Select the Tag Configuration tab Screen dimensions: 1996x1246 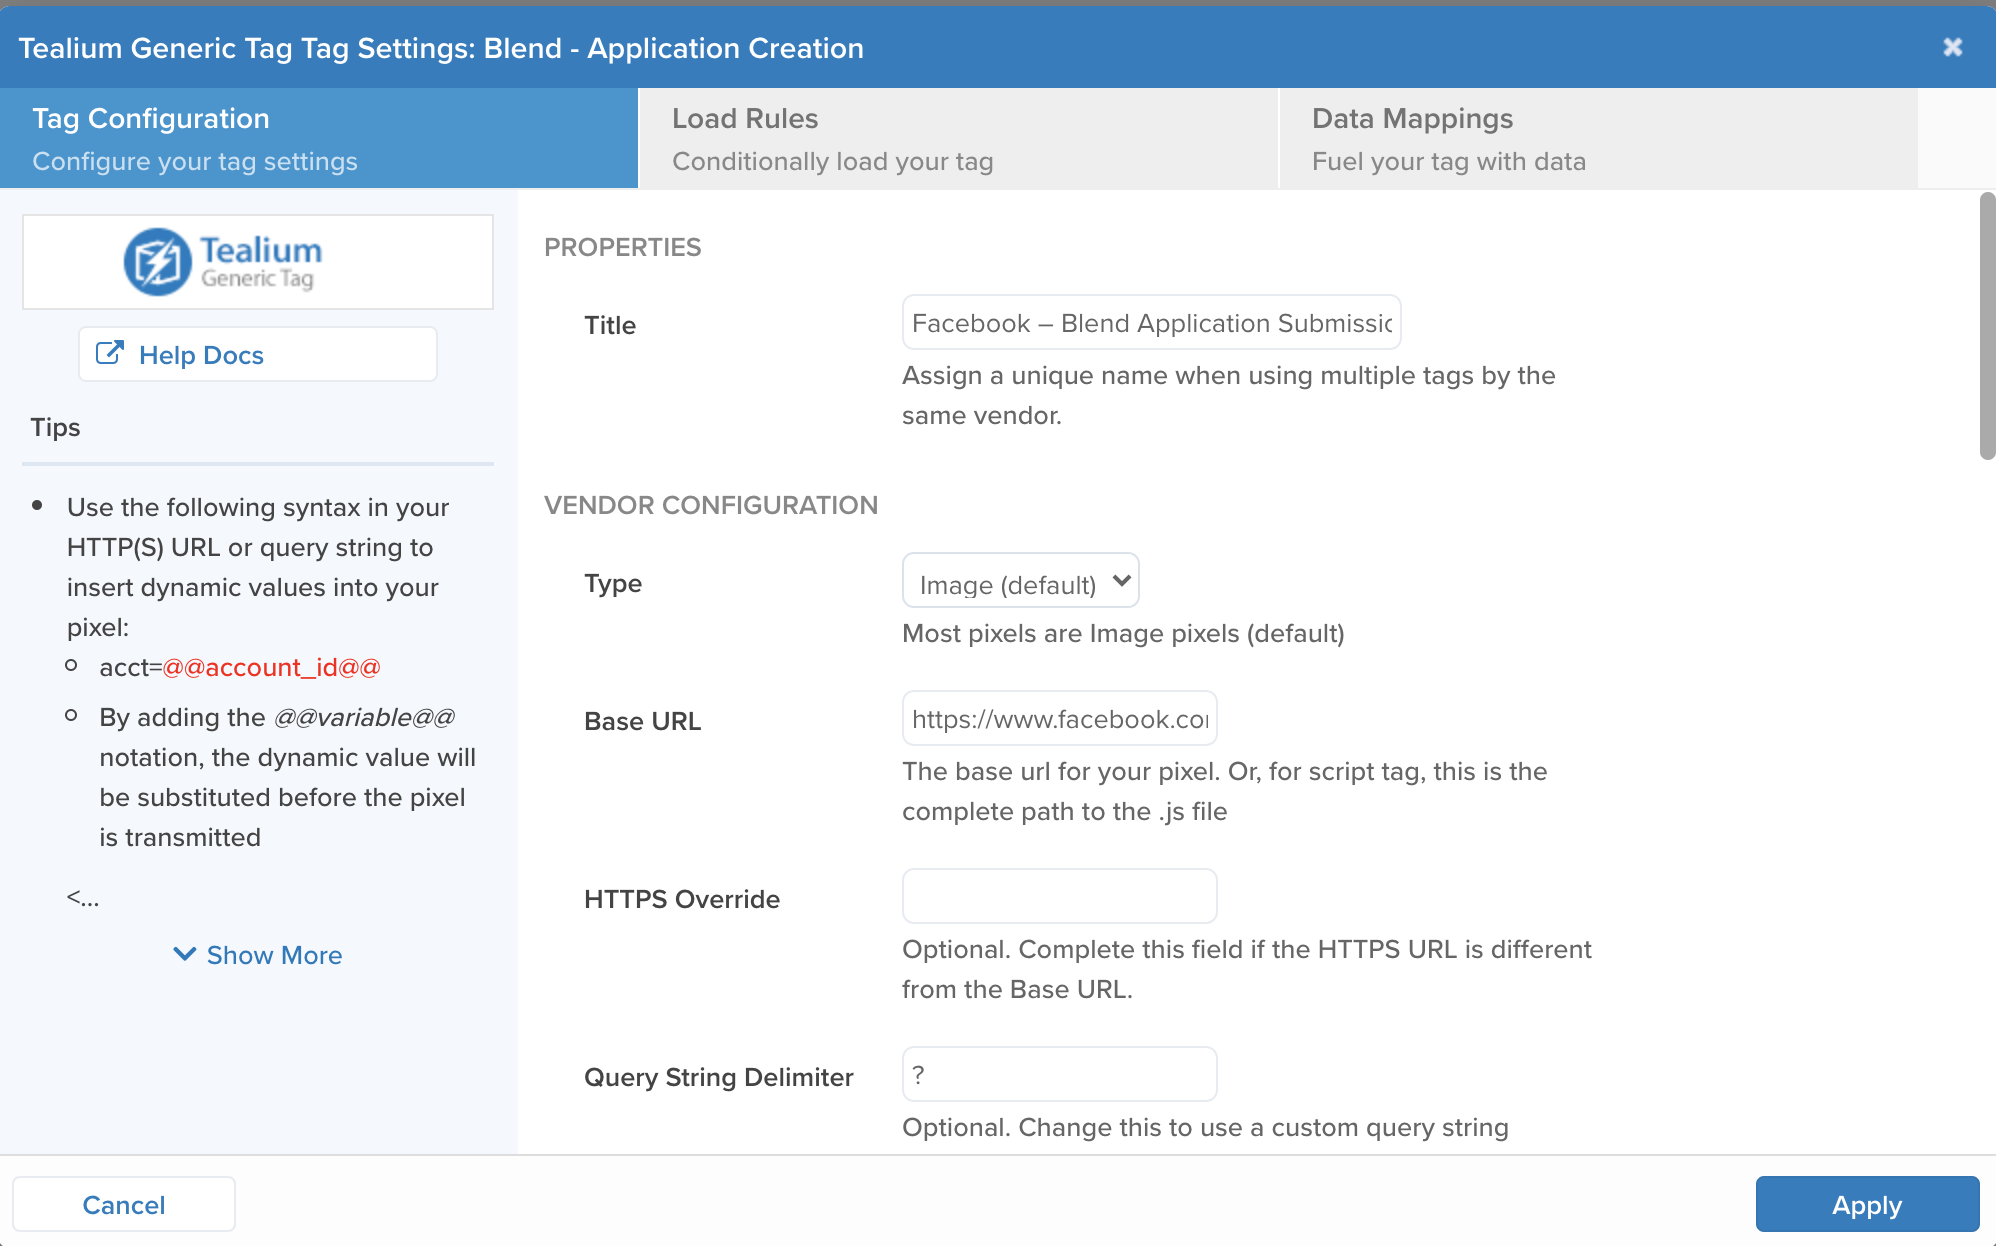coord(318,138)
